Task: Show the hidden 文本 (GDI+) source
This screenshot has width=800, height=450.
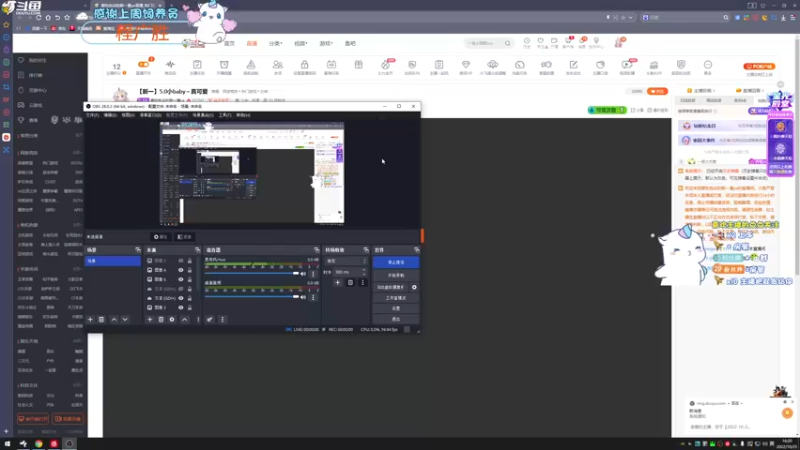Action: click(181, 289)
